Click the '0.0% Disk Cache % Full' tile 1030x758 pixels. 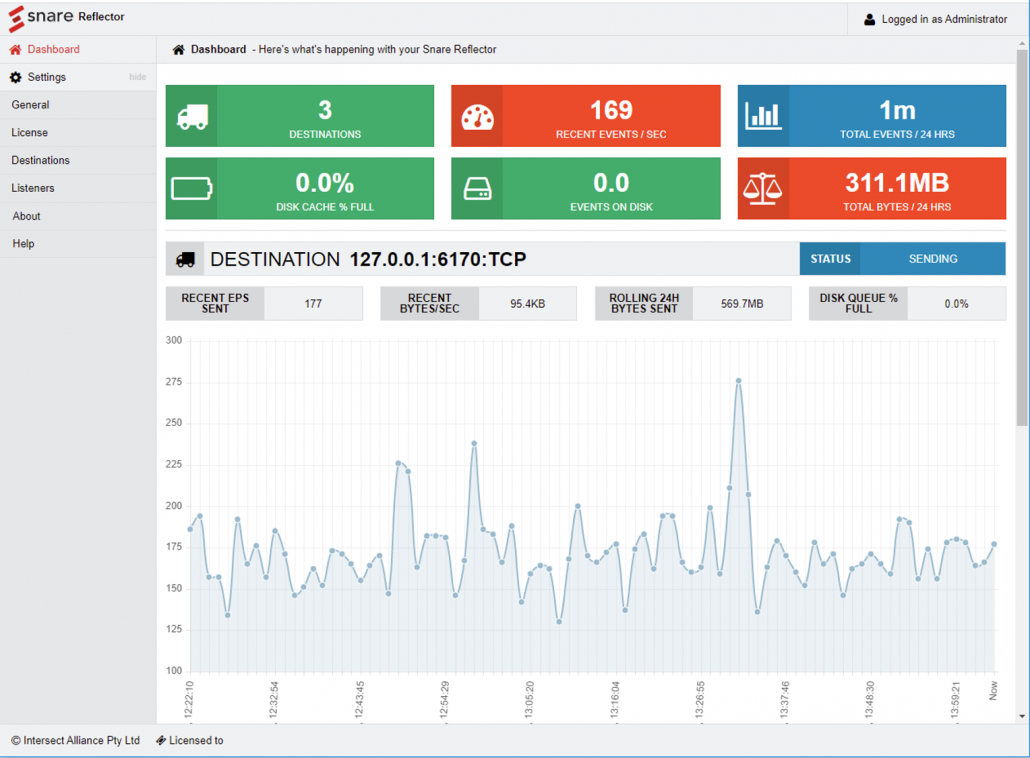pyautogui.click(x=300, y=189)
